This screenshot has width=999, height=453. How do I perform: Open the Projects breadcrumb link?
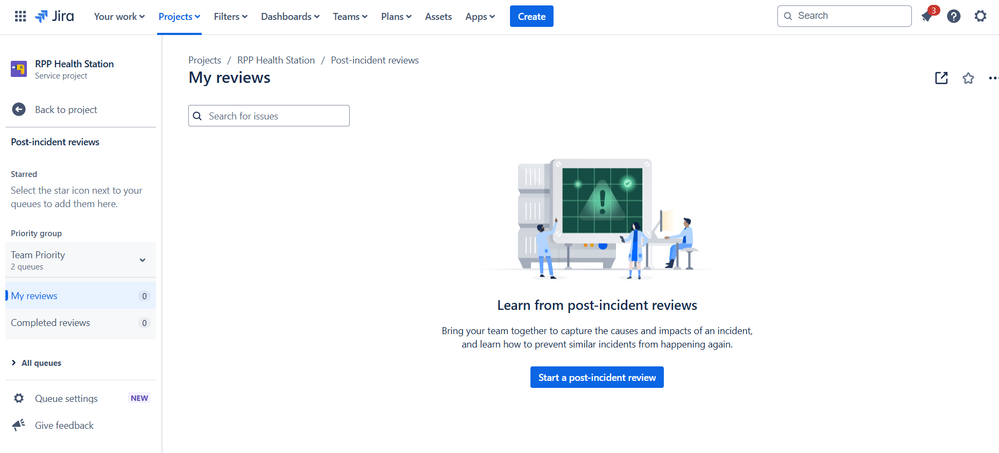point(205,61)
